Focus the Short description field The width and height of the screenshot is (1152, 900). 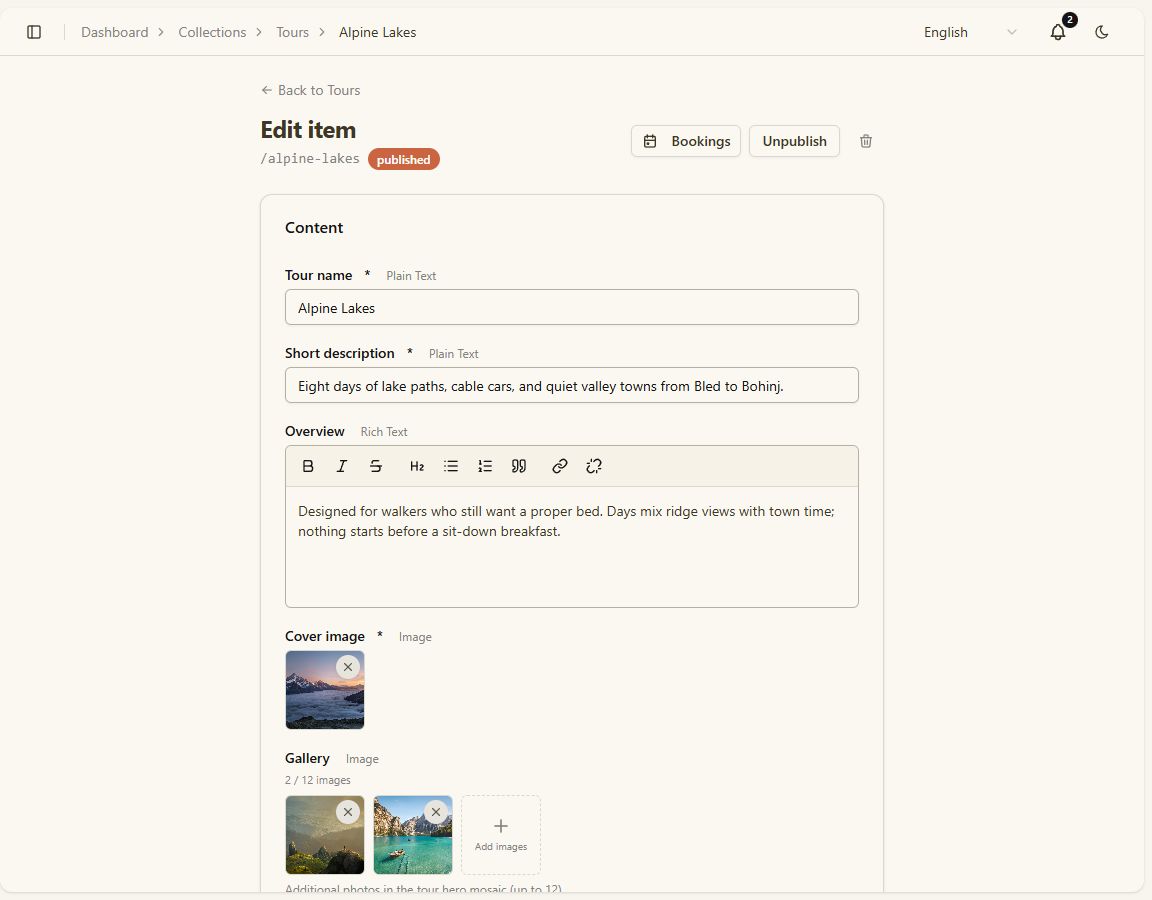tap(572, 385)
